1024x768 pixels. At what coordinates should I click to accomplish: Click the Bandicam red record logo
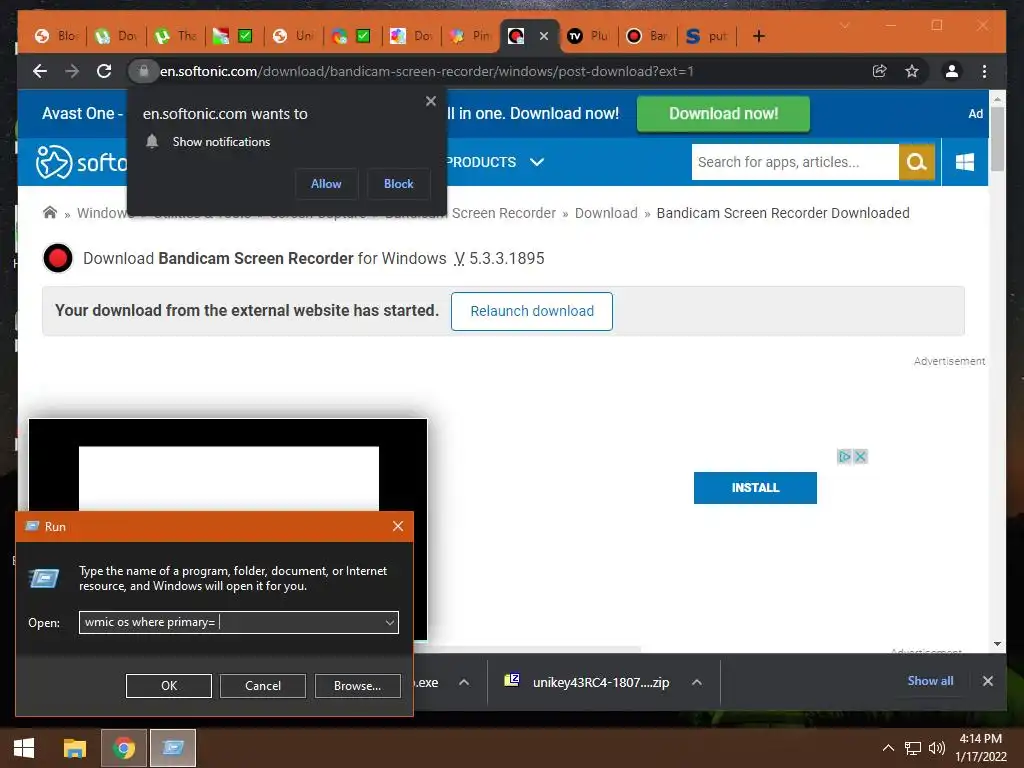57,258
